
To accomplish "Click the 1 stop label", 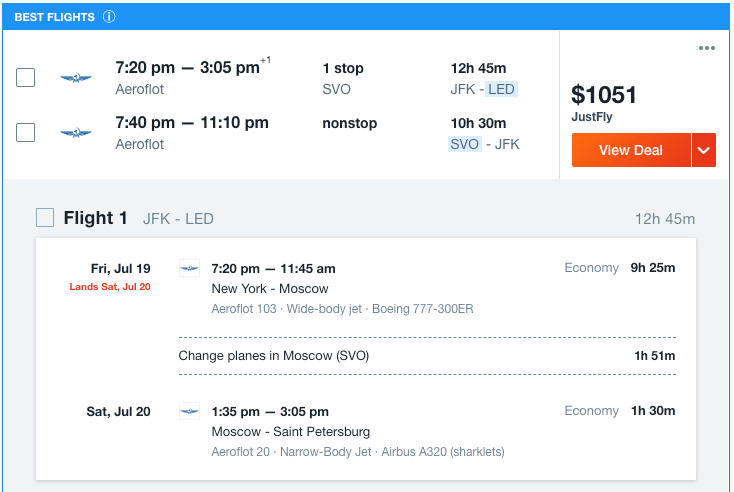I will coord(343,68).
